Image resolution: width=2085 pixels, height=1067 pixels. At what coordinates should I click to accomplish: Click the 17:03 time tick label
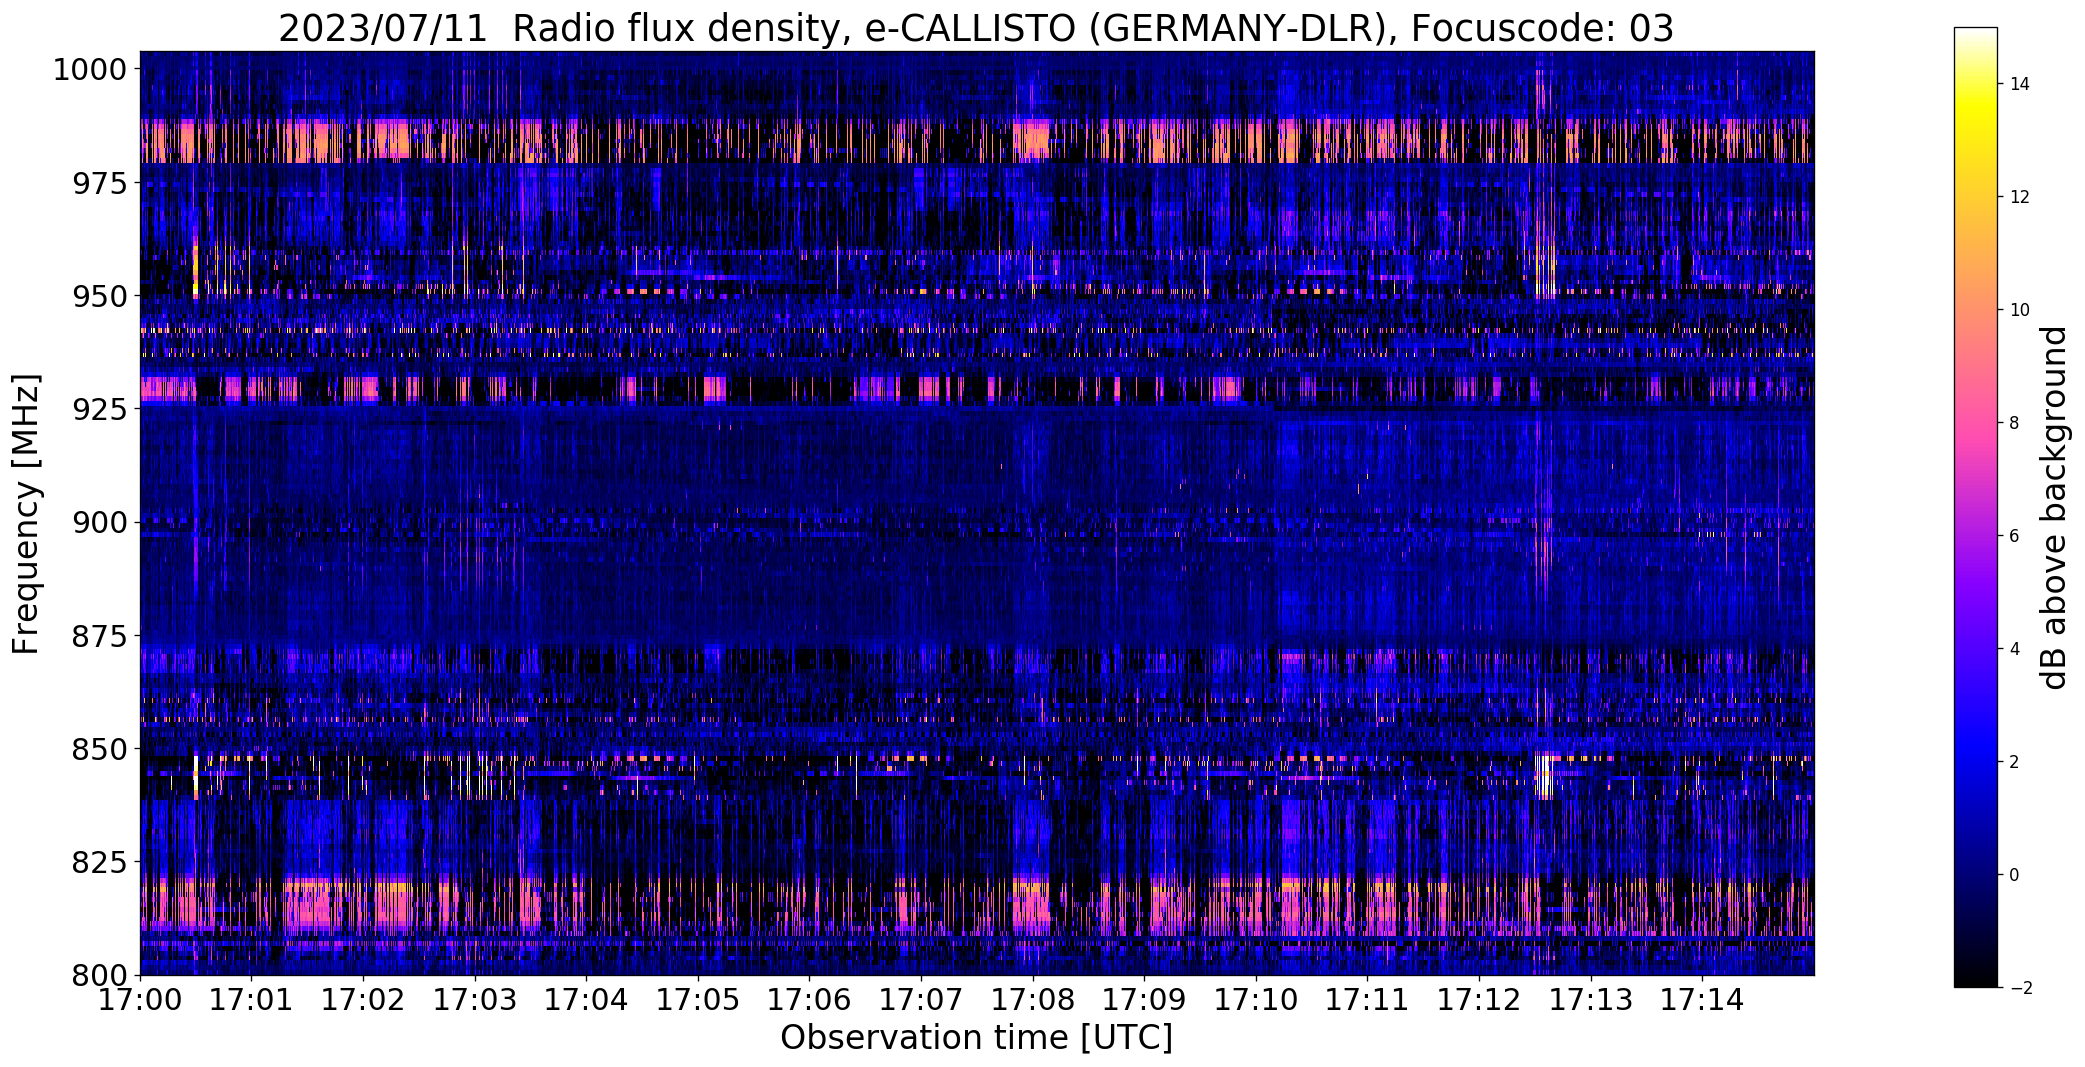click(475, 999)
